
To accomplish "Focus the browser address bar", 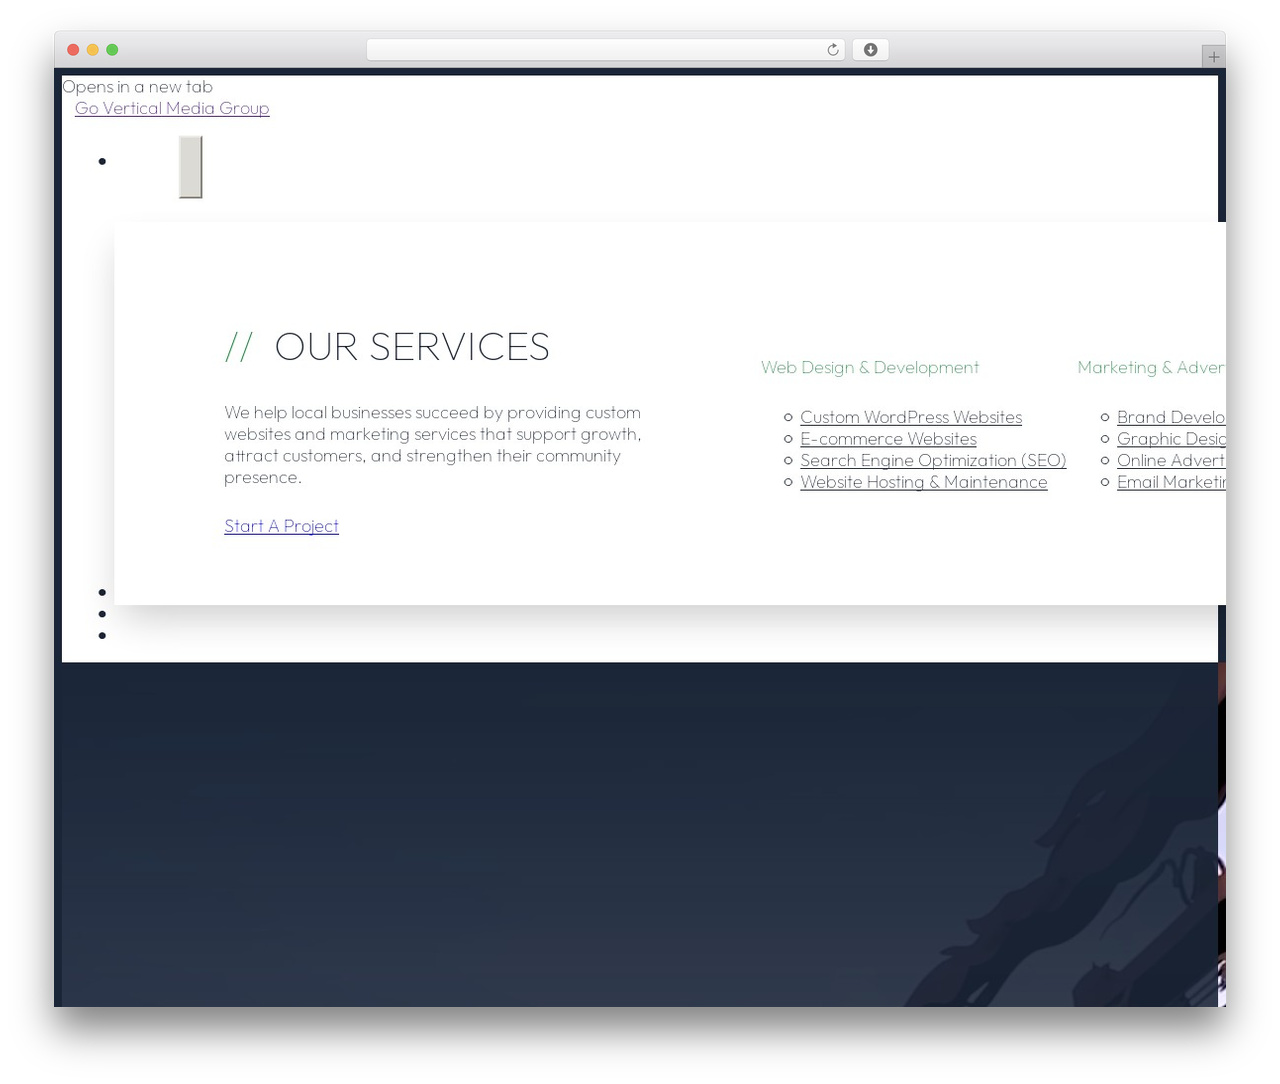I will [x=605, y=50].
